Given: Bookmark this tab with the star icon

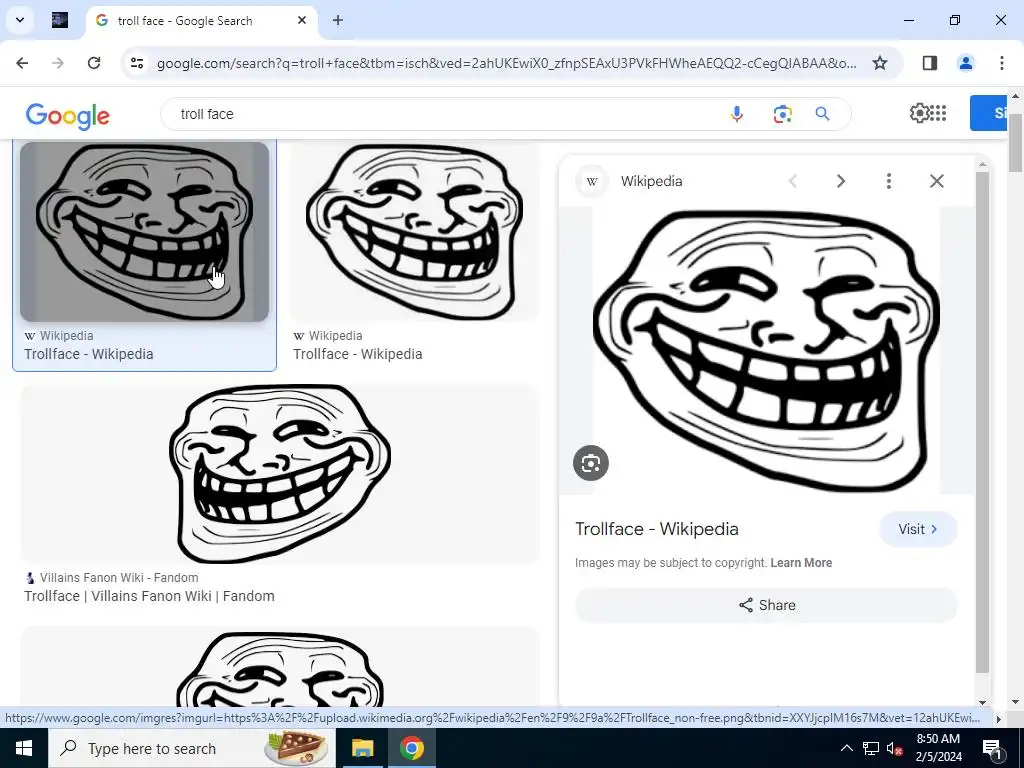Looking at the screenshot, I should tap(880, 63).
